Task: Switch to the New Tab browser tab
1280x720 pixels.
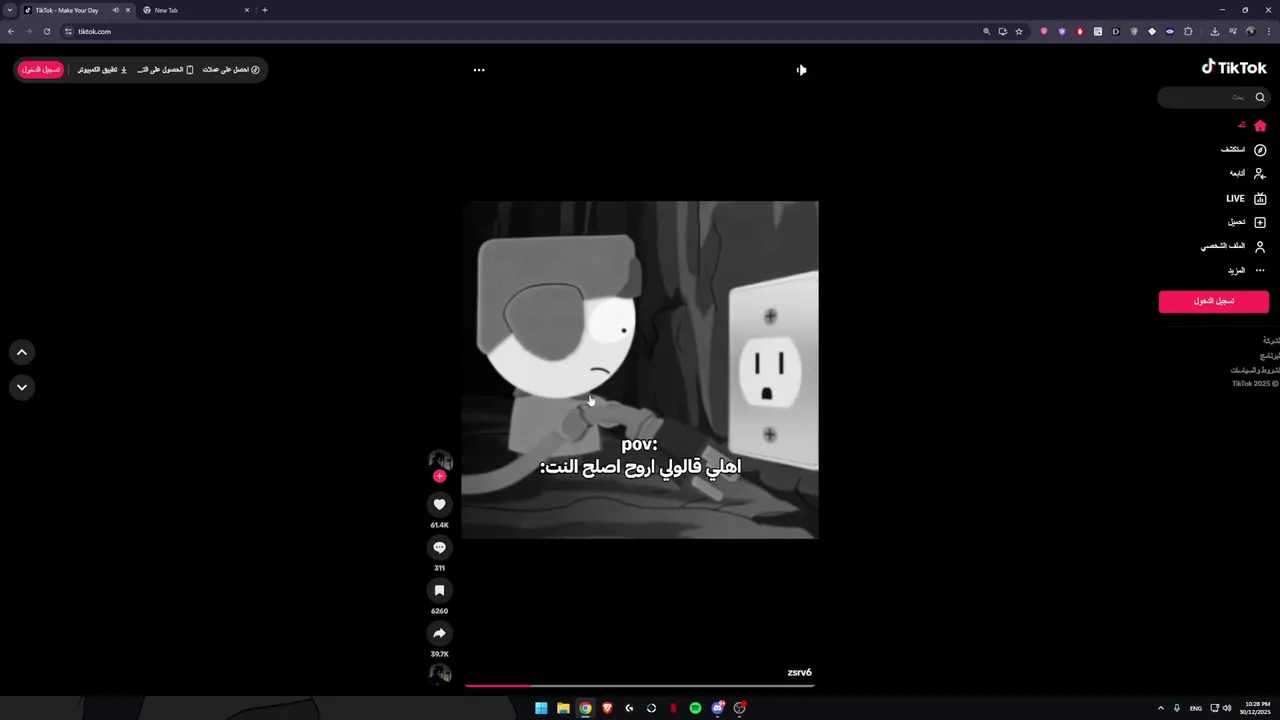Action: 195,10
